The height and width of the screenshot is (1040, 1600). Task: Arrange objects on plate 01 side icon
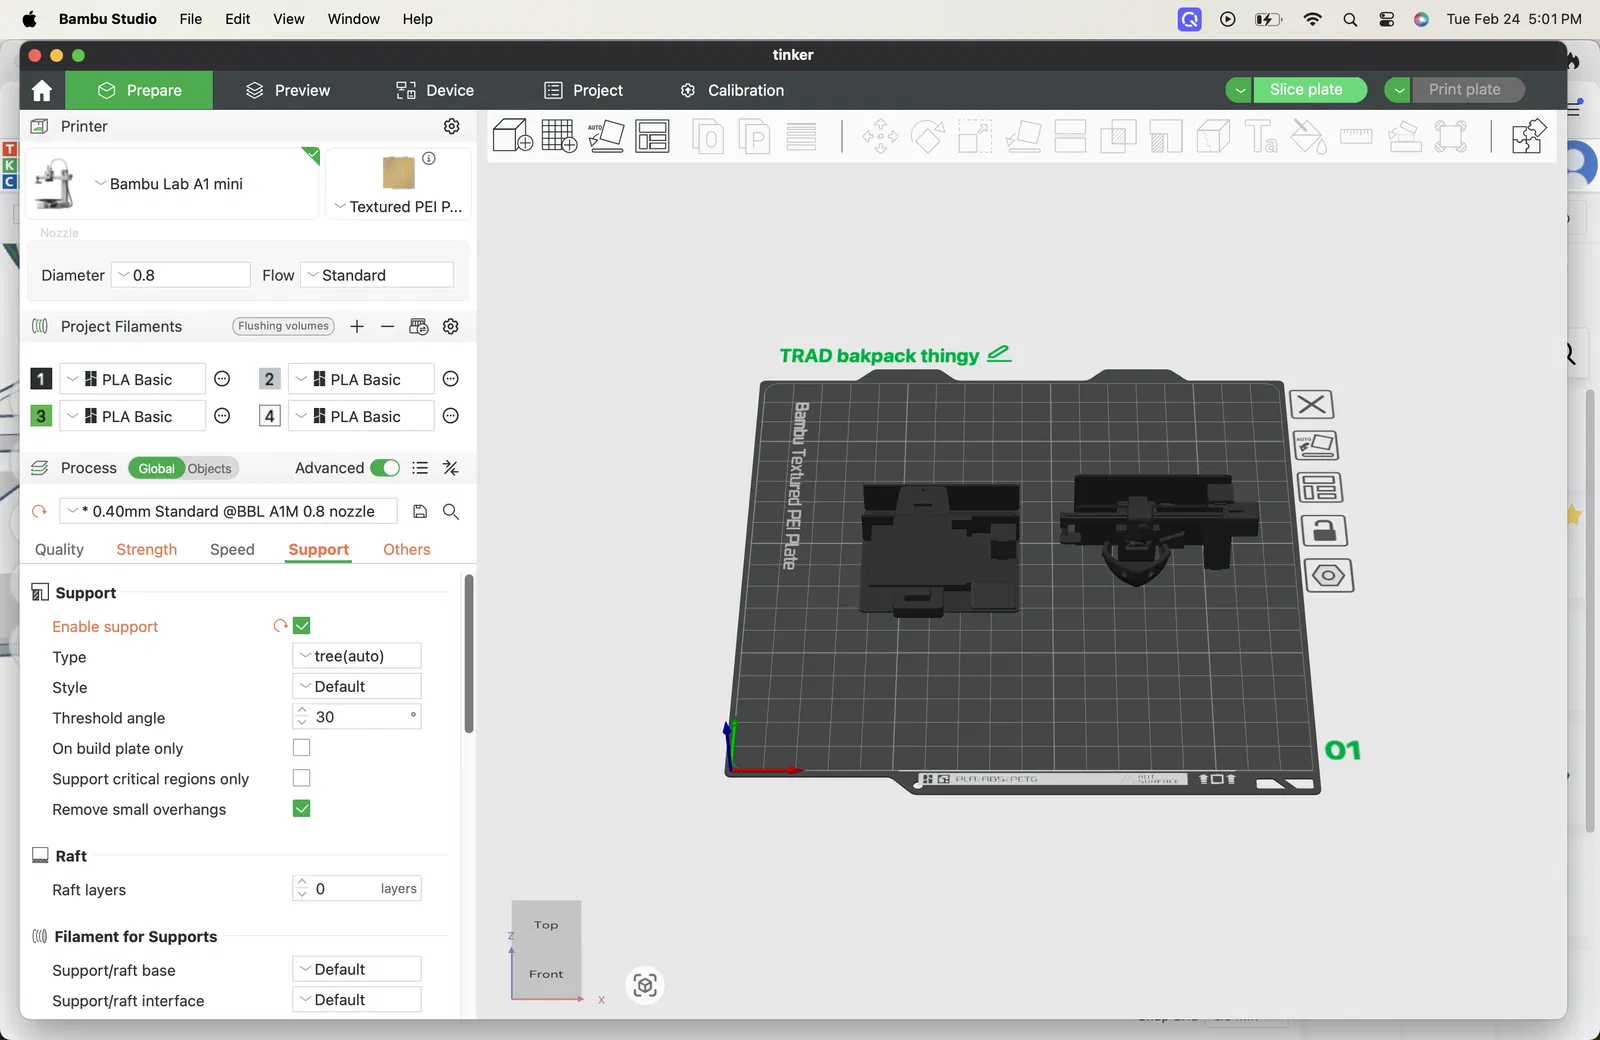tap(1320, 488)
